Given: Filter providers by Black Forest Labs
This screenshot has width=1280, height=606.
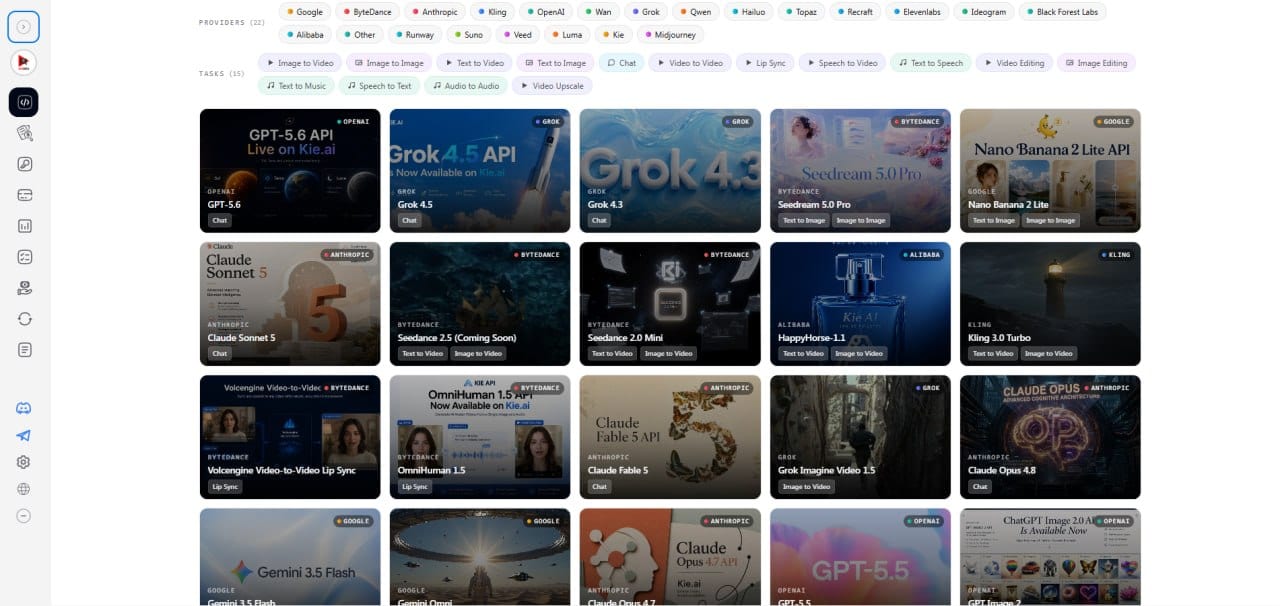Looking at the screenshot, I should [x=1063, y=12].
